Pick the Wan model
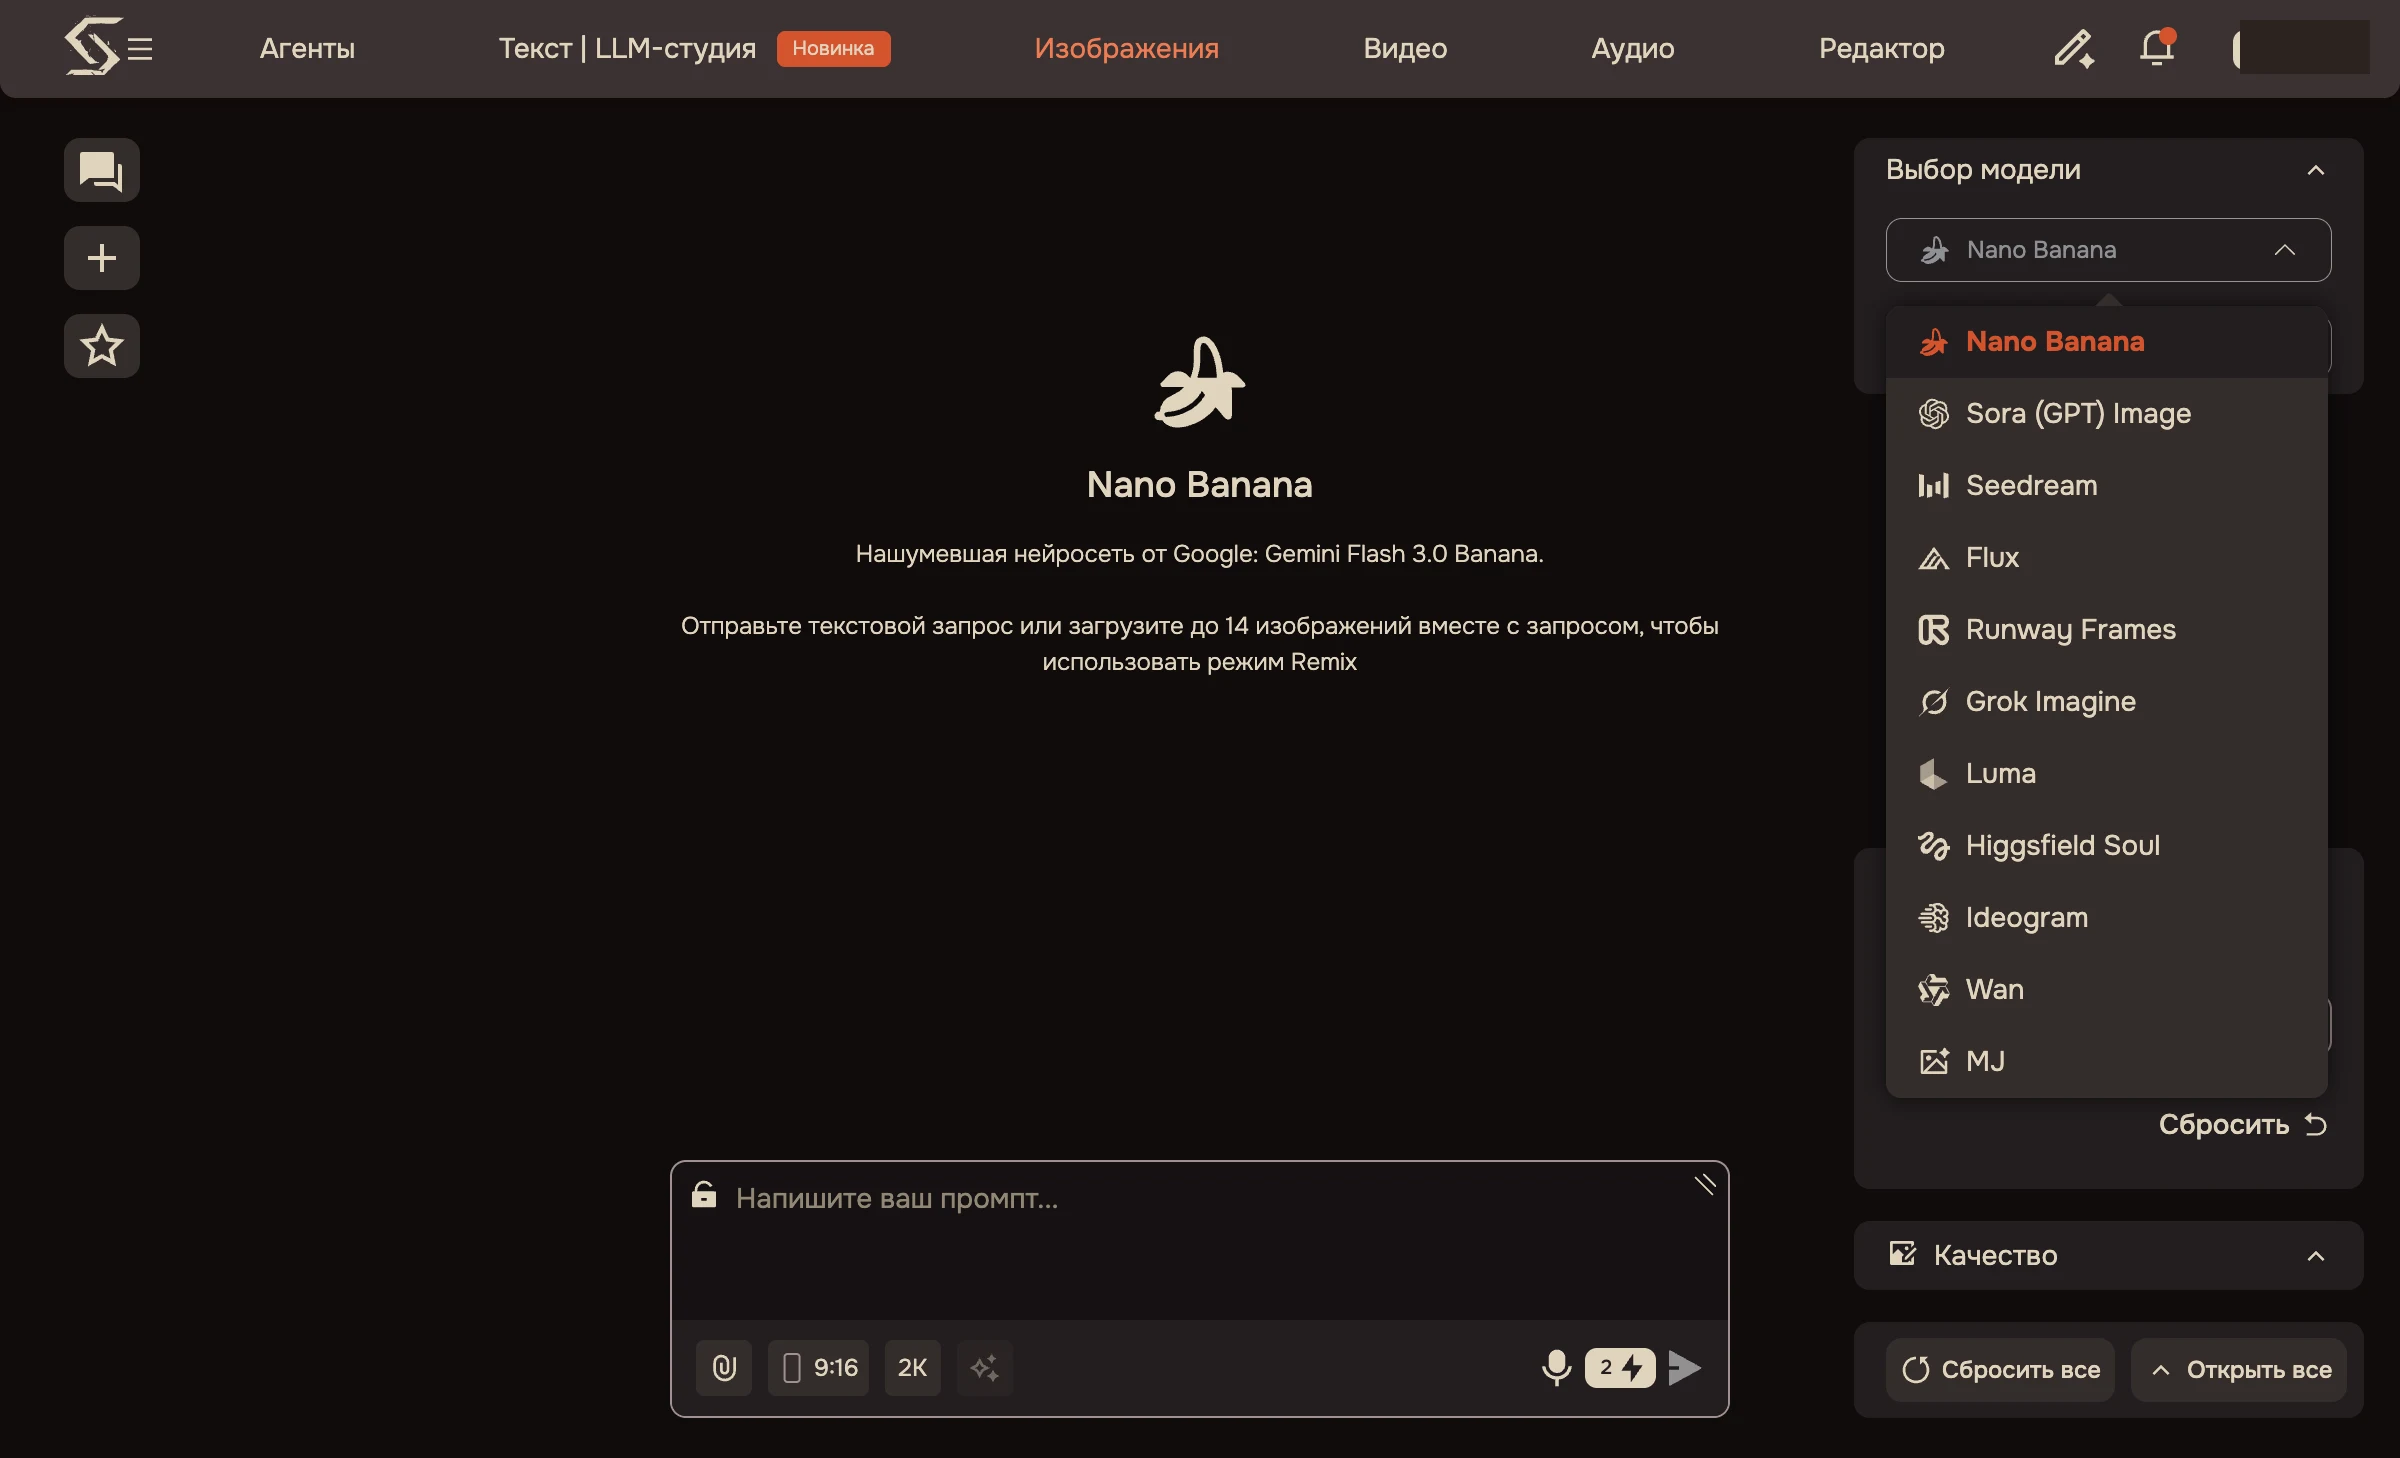 [x=2107, y=990]
